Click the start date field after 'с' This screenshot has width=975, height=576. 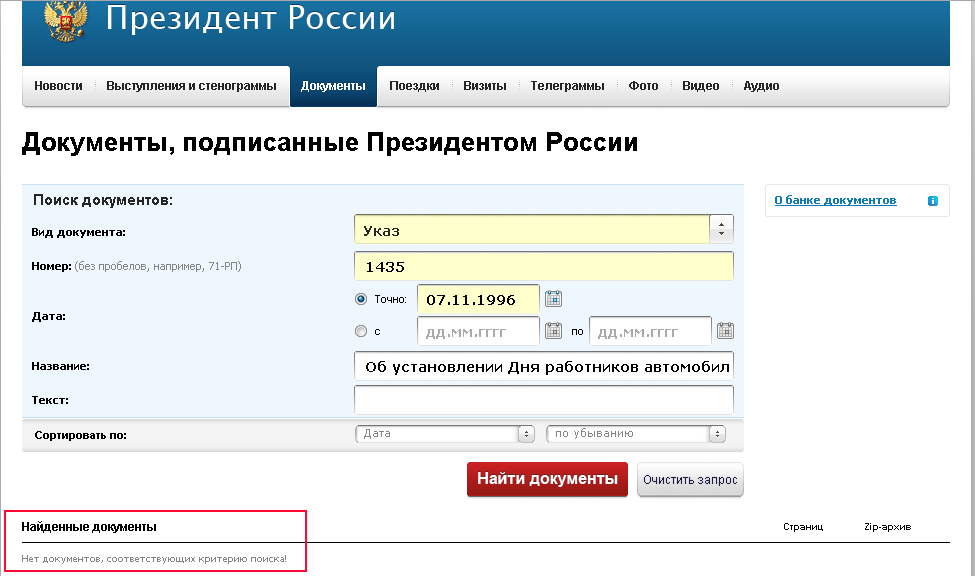478,331
